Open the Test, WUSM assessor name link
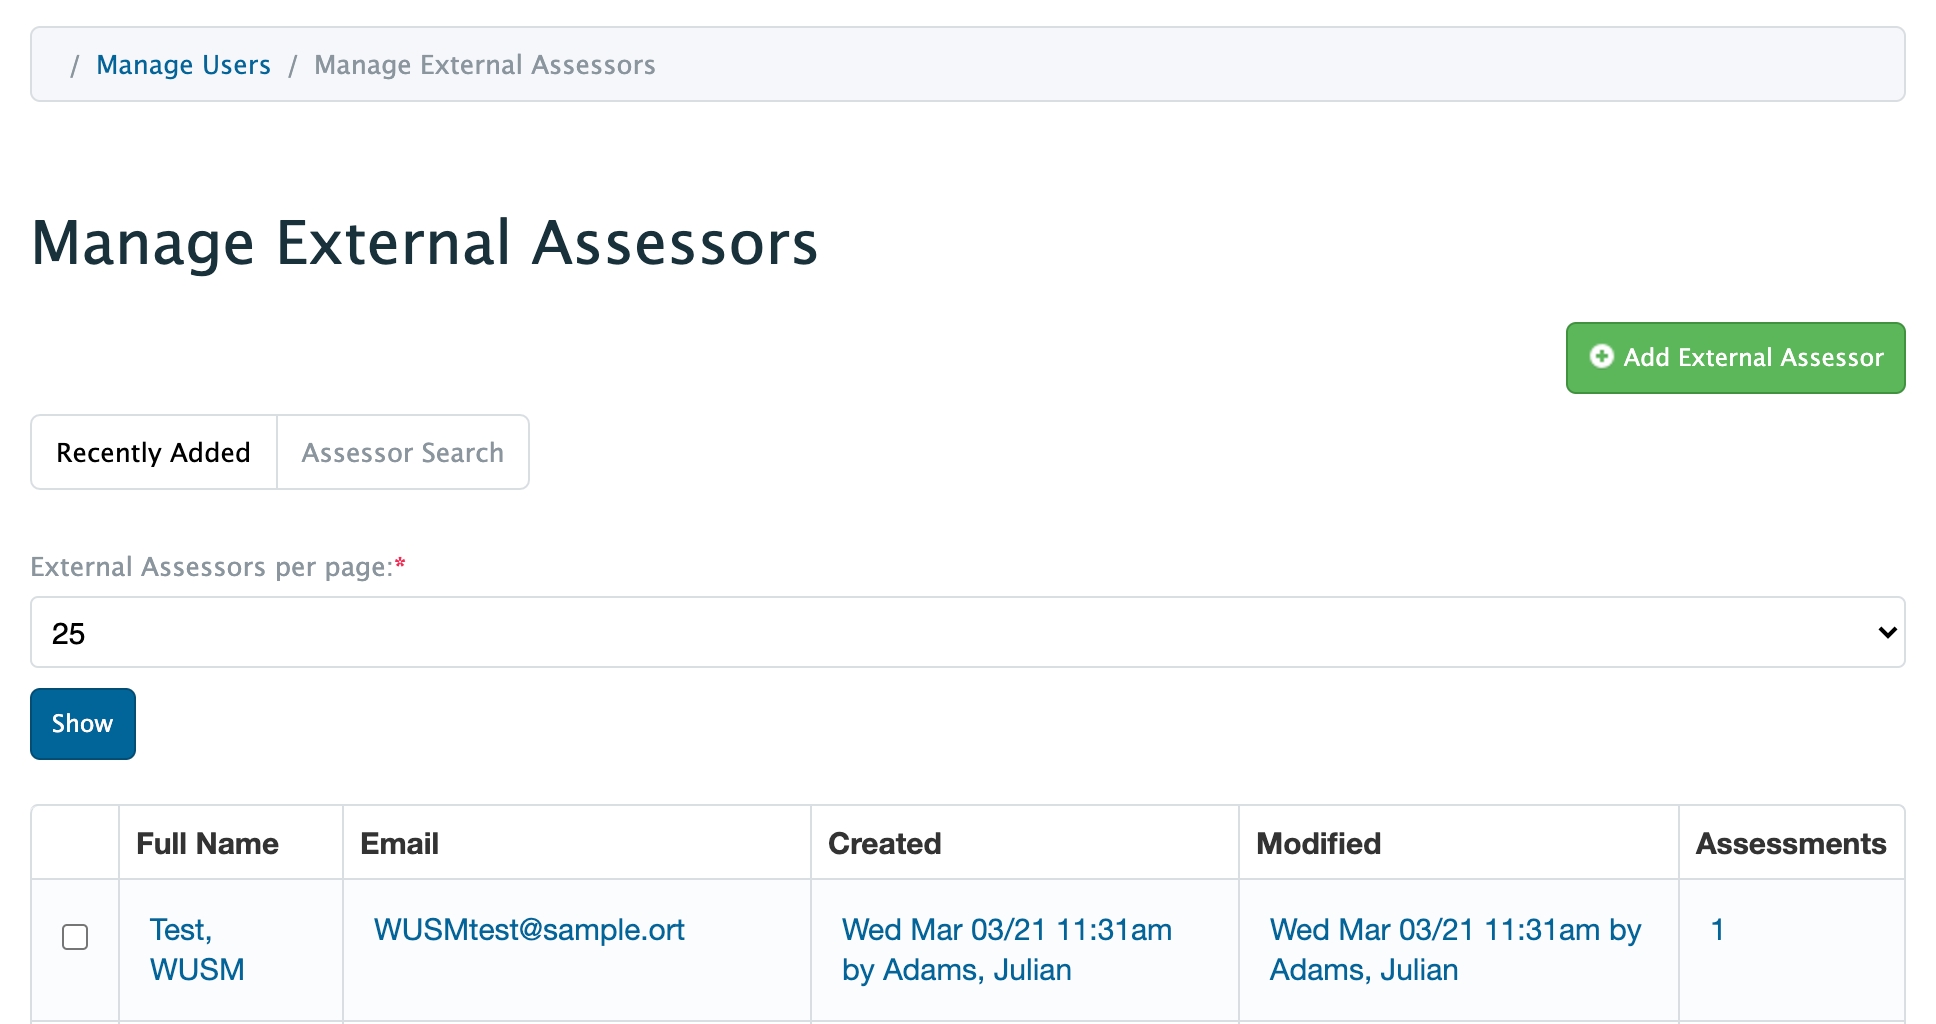1936x1024 pixels. 196,949
